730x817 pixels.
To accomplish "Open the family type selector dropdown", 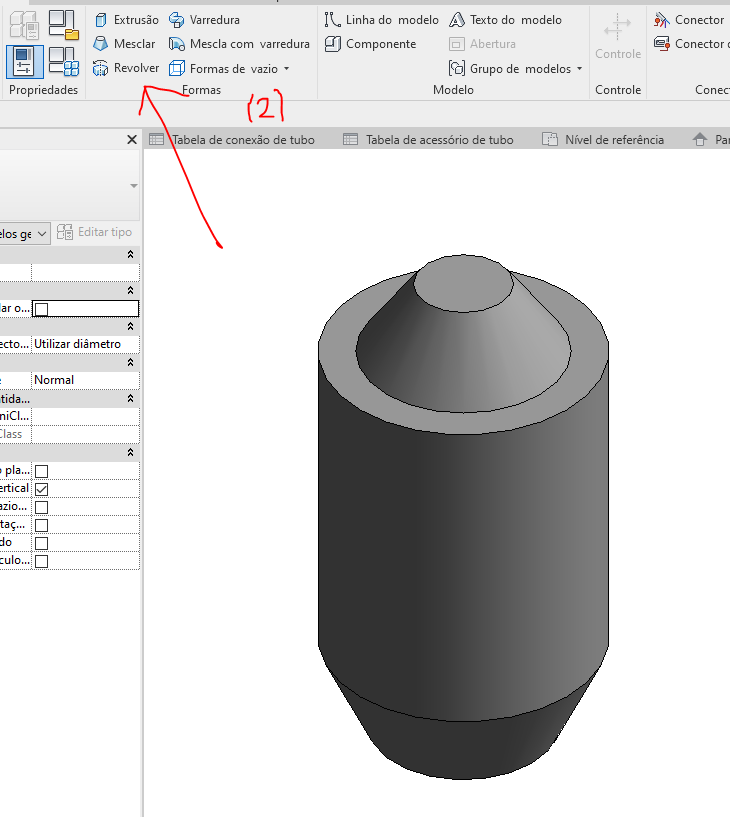I will point(133,187).
